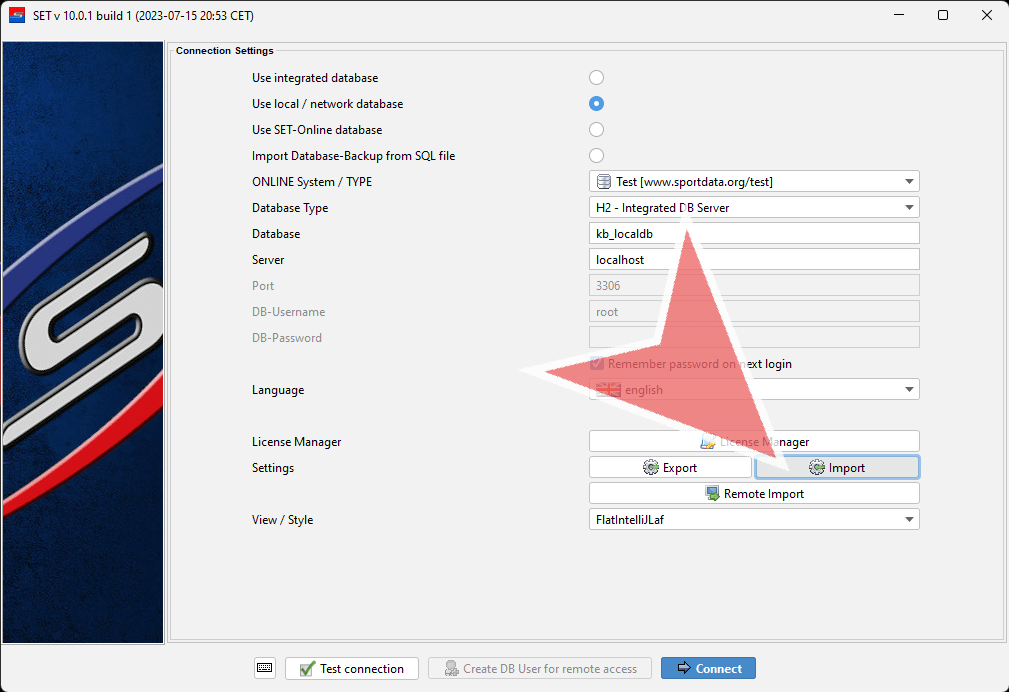Select Use SET-Online database radio button
The image size is (1009, 692).
point(597,130)
